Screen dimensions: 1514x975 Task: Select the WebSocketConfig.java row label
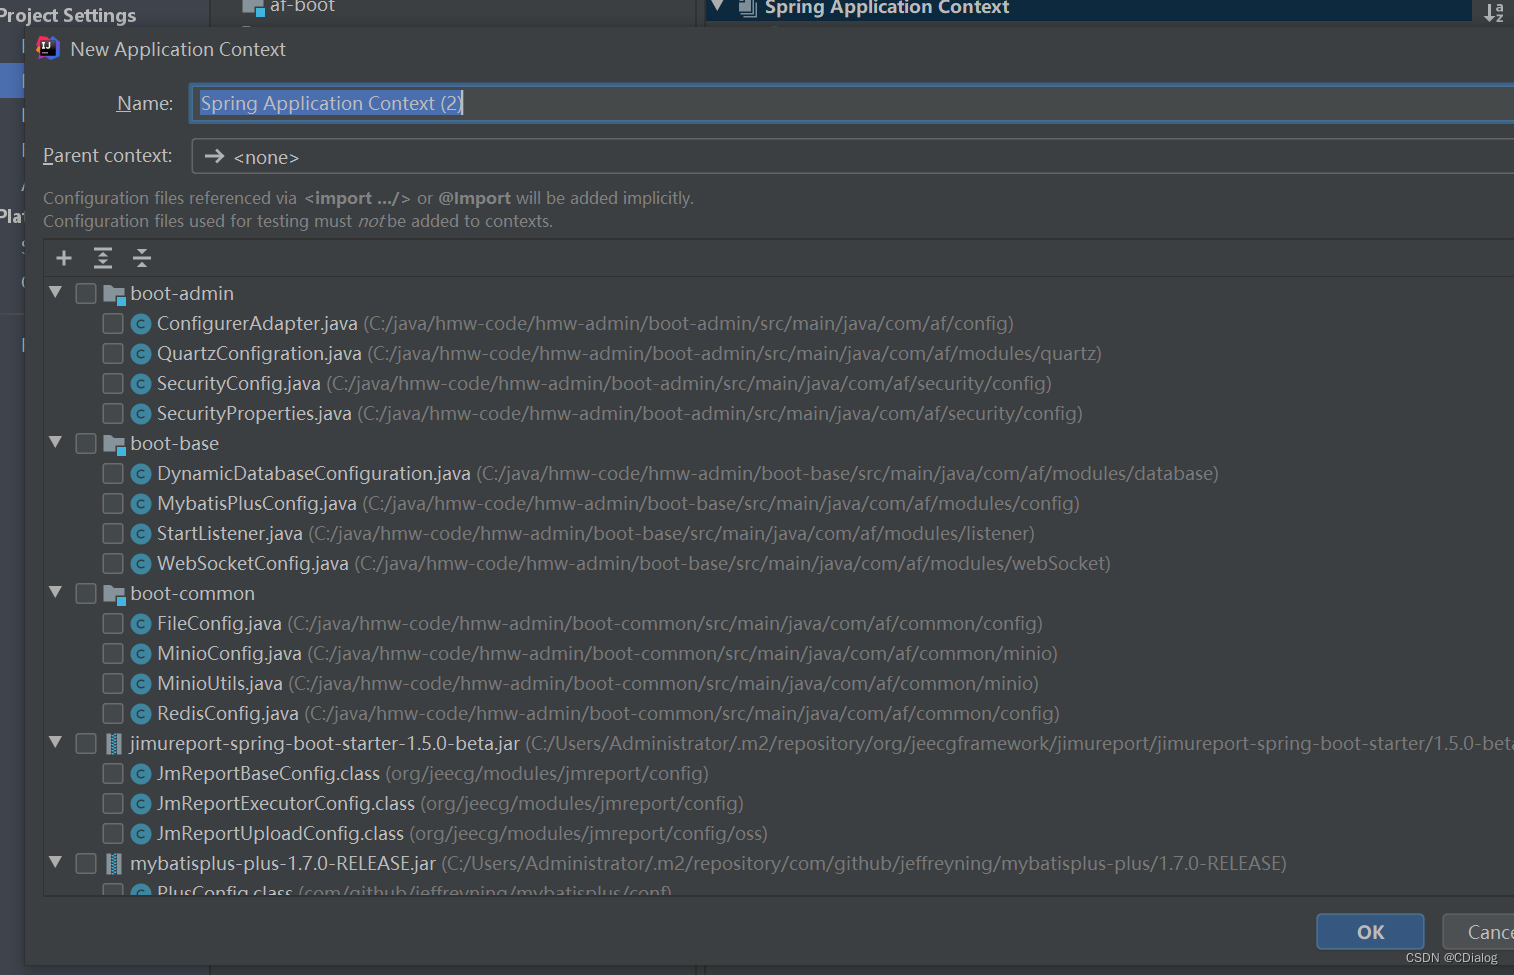coord(253,564)
